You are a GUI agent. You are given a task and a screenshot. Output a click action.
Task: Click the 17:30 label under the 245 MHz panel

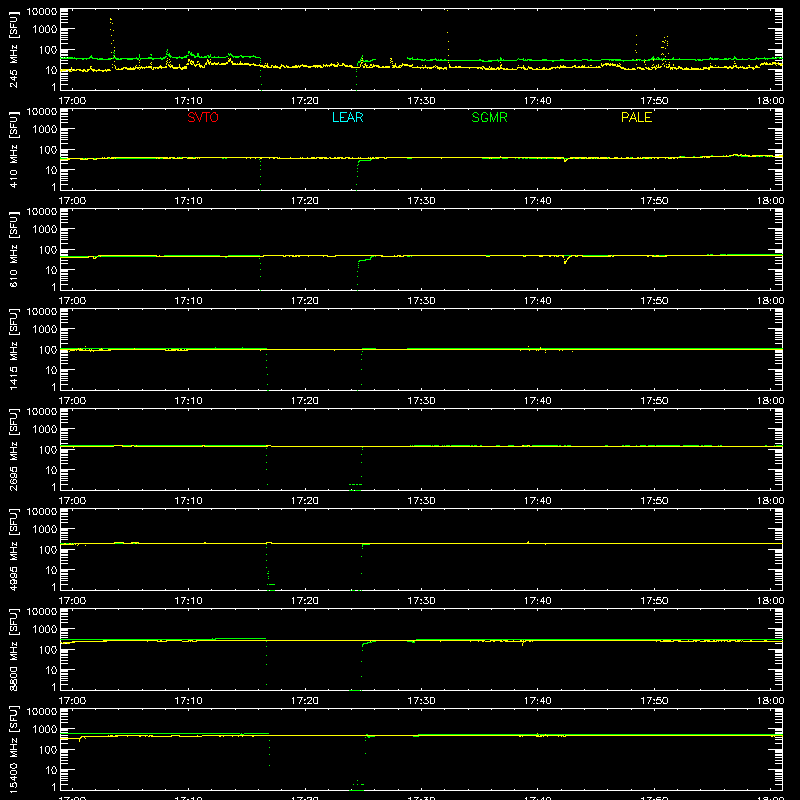[421, 101]
